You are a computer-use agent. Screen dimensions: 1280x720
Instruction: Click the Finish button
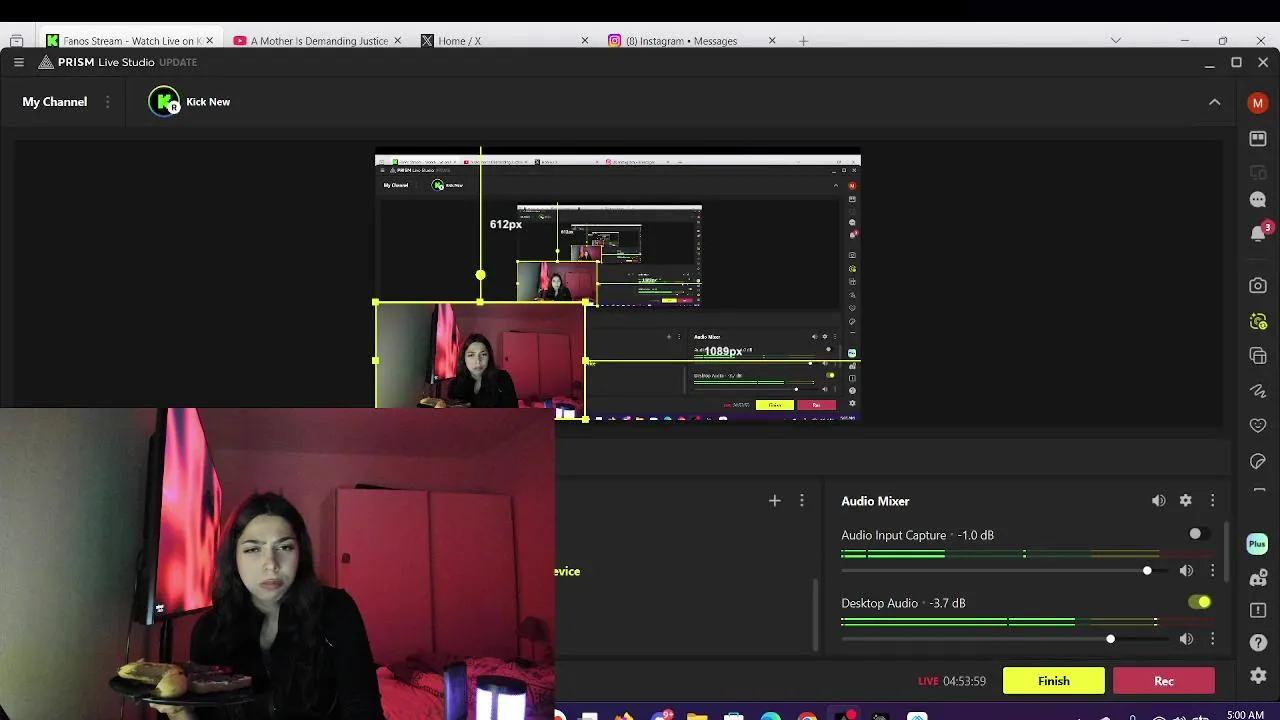tap(1053, 681)
